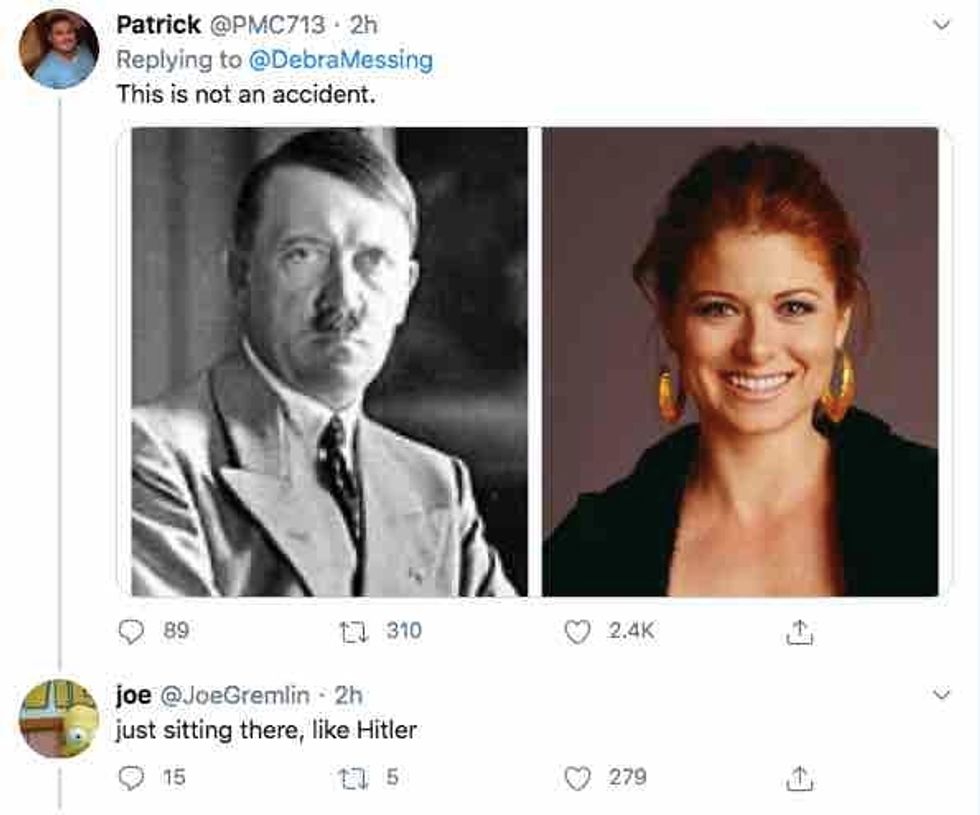Retweet joe's tweet showing 5 retweets
Viewport: 980px width, 815px height.
pyautogui.click(x=354, y=777)
